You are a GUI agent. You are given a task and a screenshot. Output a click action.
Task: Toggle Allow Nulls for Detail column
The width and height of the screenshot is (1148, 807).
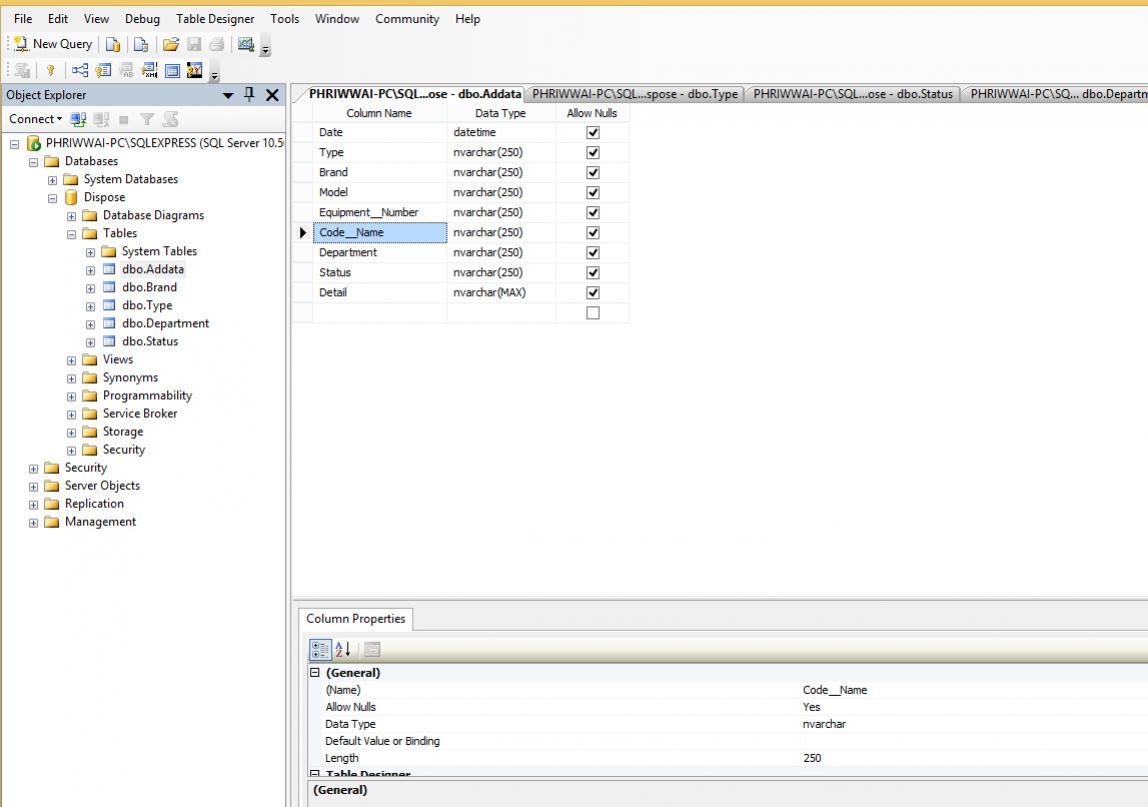coord(592,292)
